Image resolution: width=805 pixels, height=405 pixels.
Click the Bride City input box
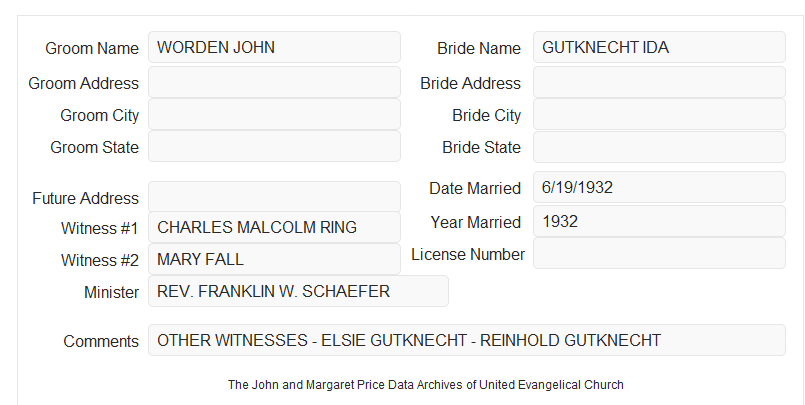(659, 114)
